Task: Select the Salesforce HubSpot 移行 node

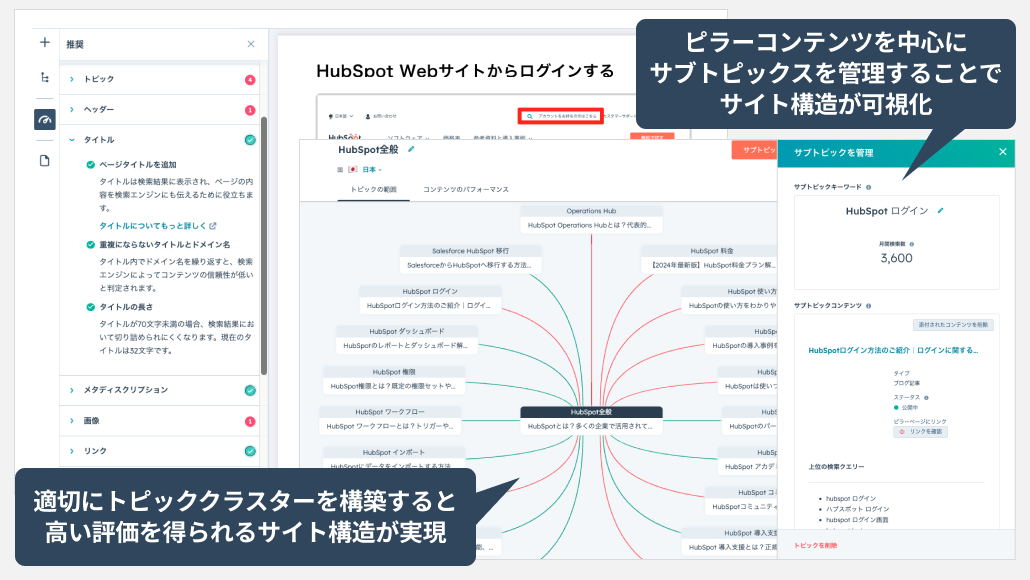Action: [470, 258]
